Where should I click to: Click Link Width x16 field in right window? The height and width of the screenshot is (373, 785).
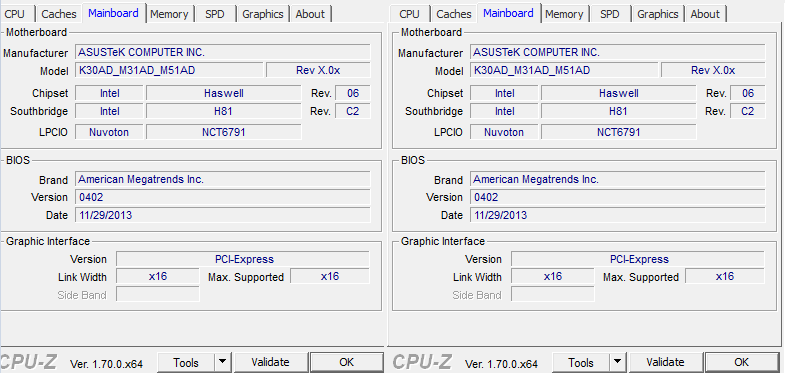pos(553,276)
